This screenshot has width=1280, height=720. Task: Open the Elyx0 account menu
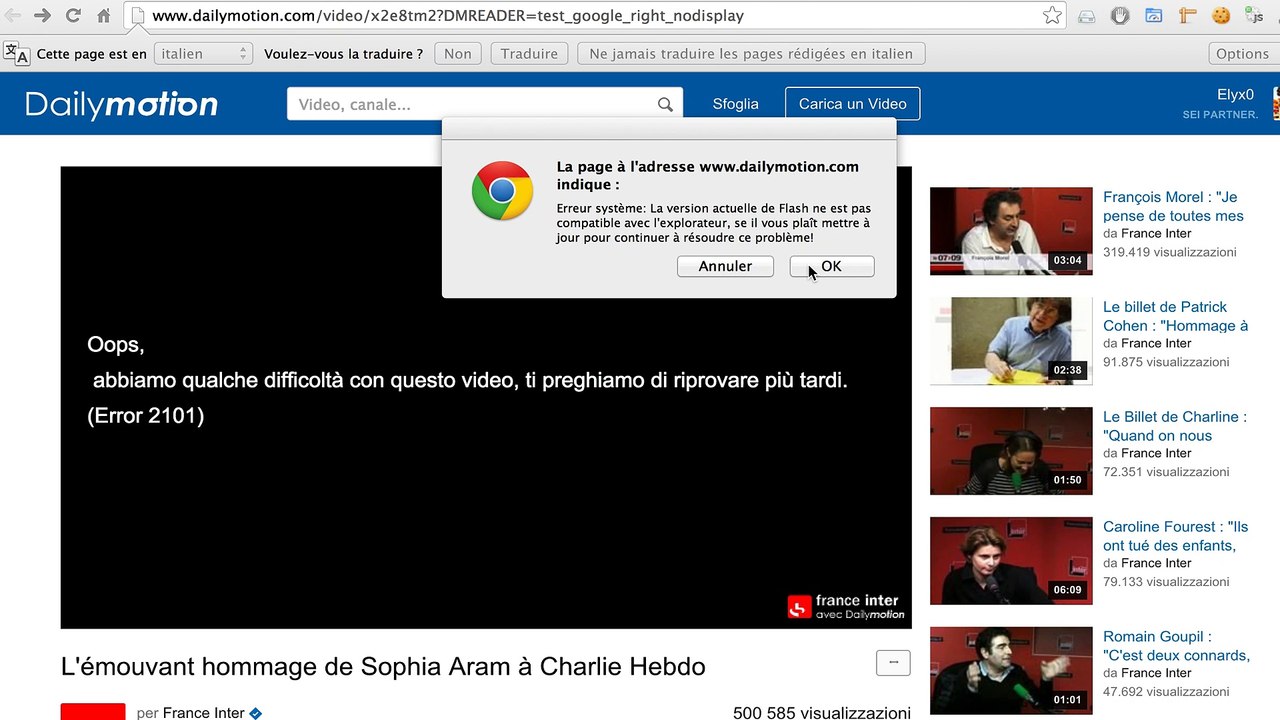(1235, 95)
